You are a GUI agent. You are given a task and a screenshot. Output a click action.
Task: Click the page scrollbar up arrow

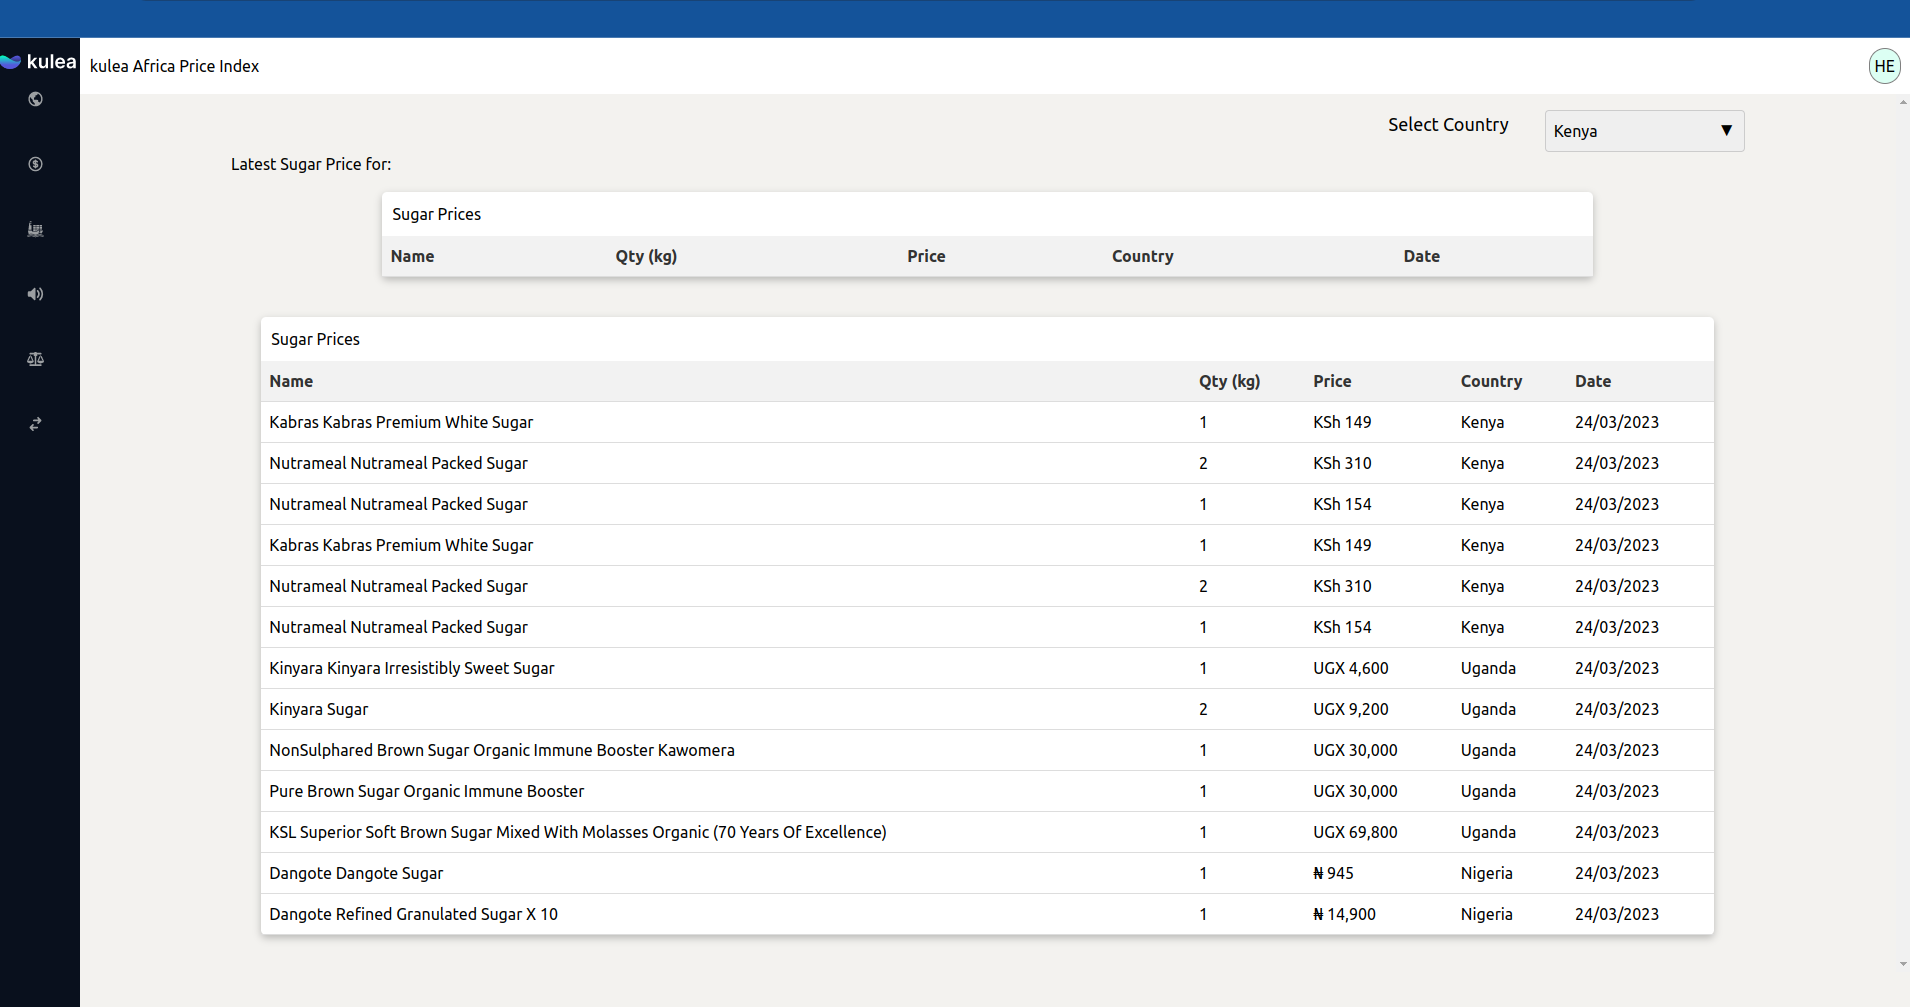point(1903,102)
